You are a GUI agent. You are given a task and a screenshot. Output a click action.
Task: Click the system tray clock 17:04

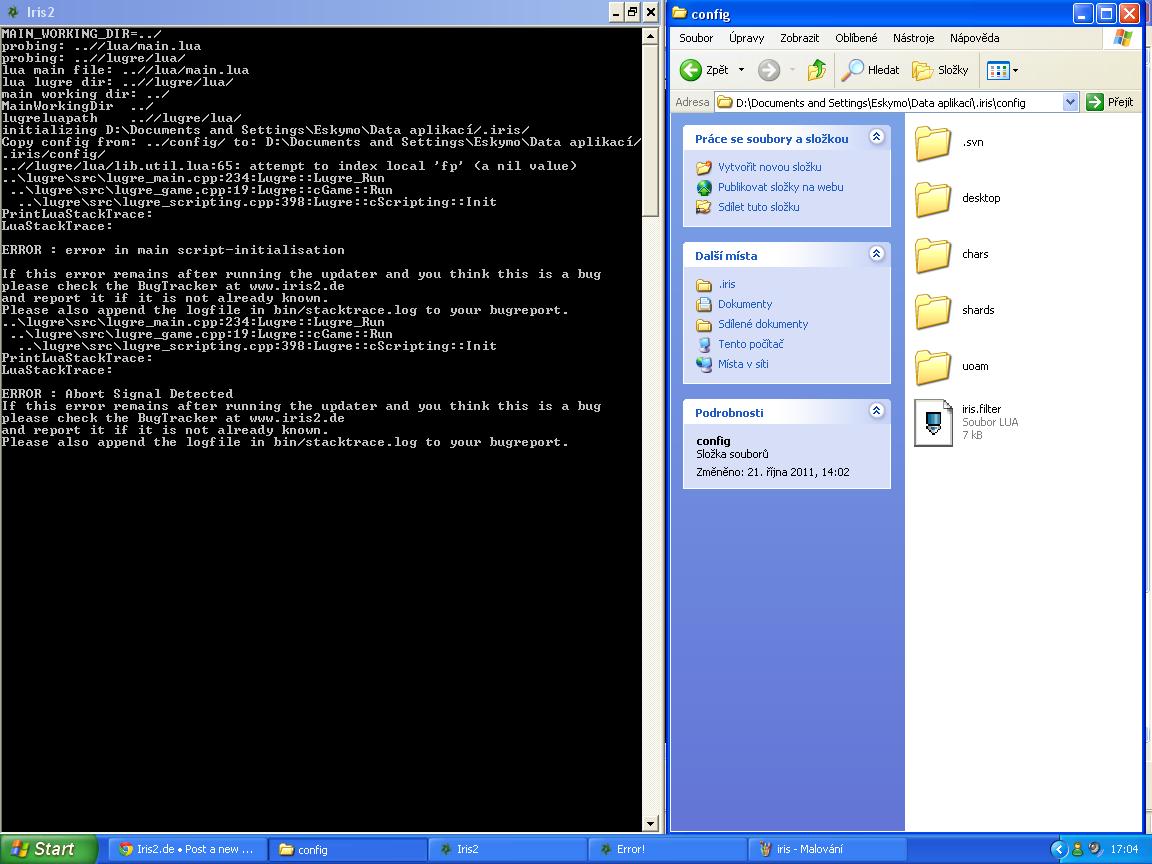coord(1124,849)
